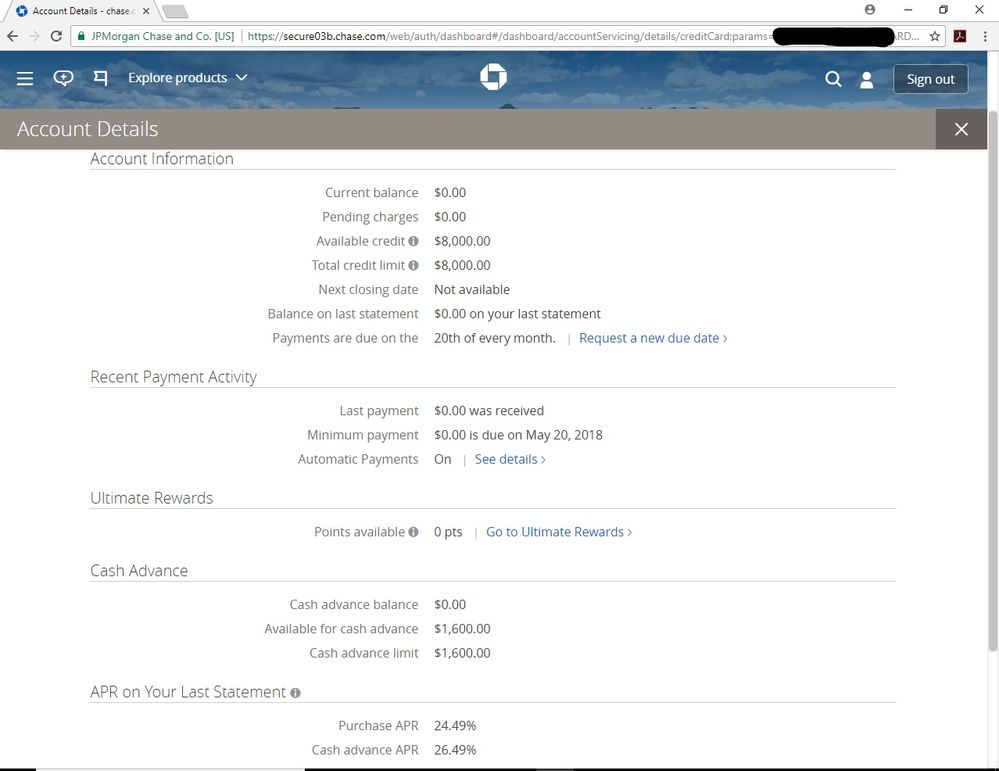Image resolution: width=999 pixels, height=771 pixels.
Task: Click the notifications flag icon
Action: (x=100, y=78)
